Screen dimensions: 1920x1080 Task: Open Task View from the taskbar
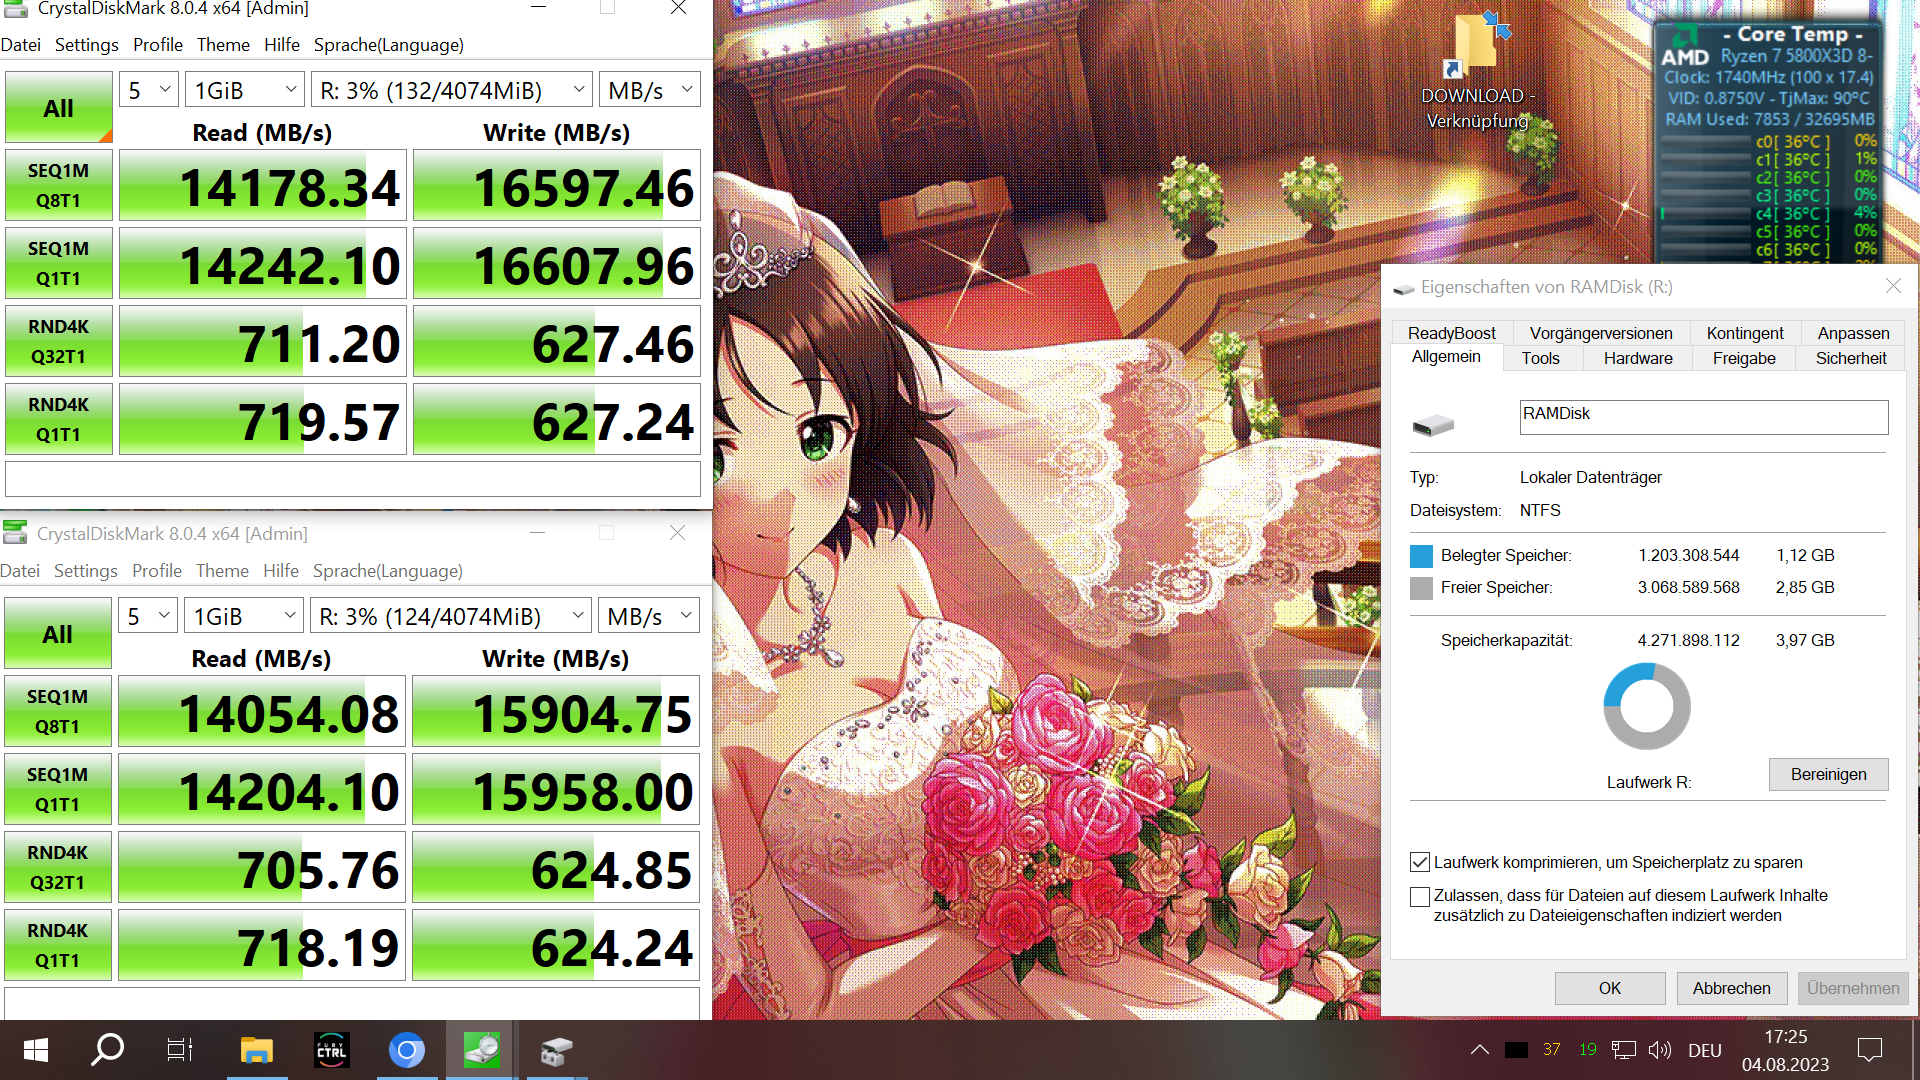coord(180,1050)
